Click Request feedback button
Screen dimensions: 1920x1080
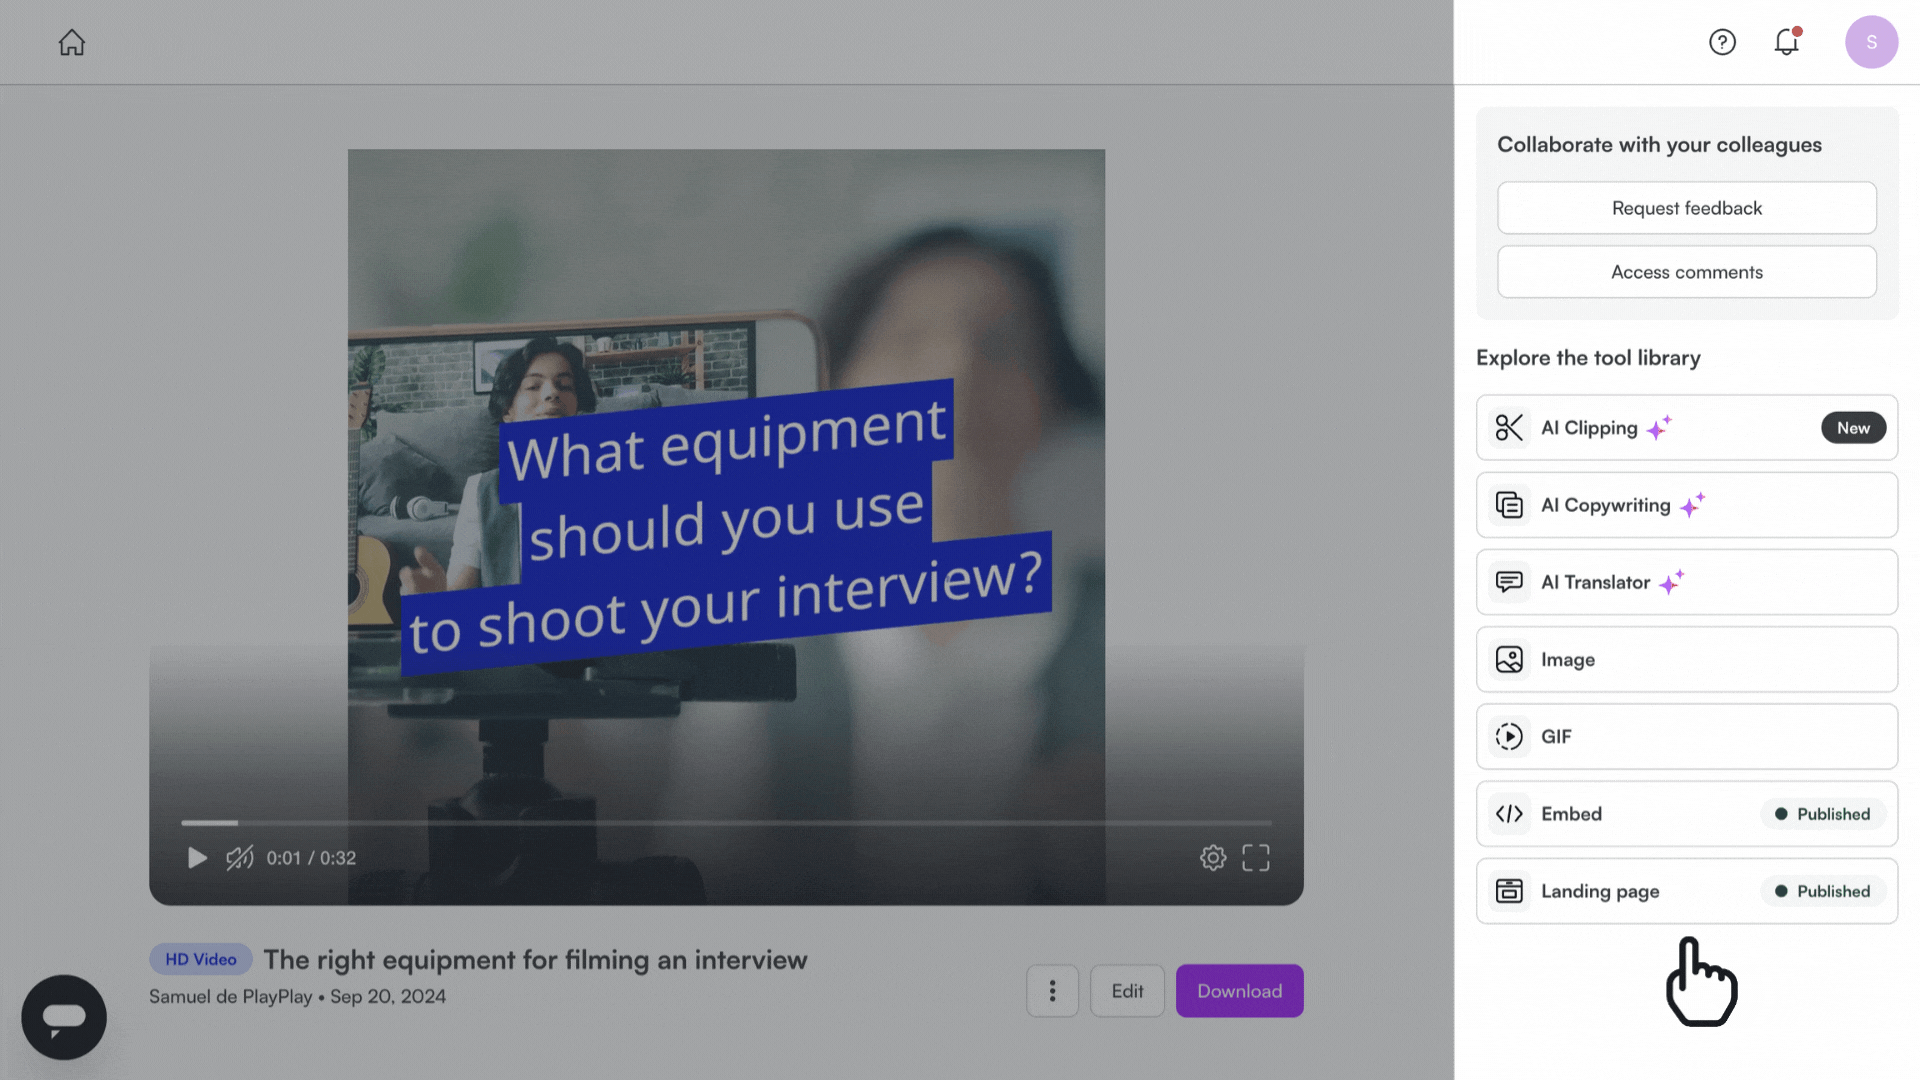point(1686,208)
